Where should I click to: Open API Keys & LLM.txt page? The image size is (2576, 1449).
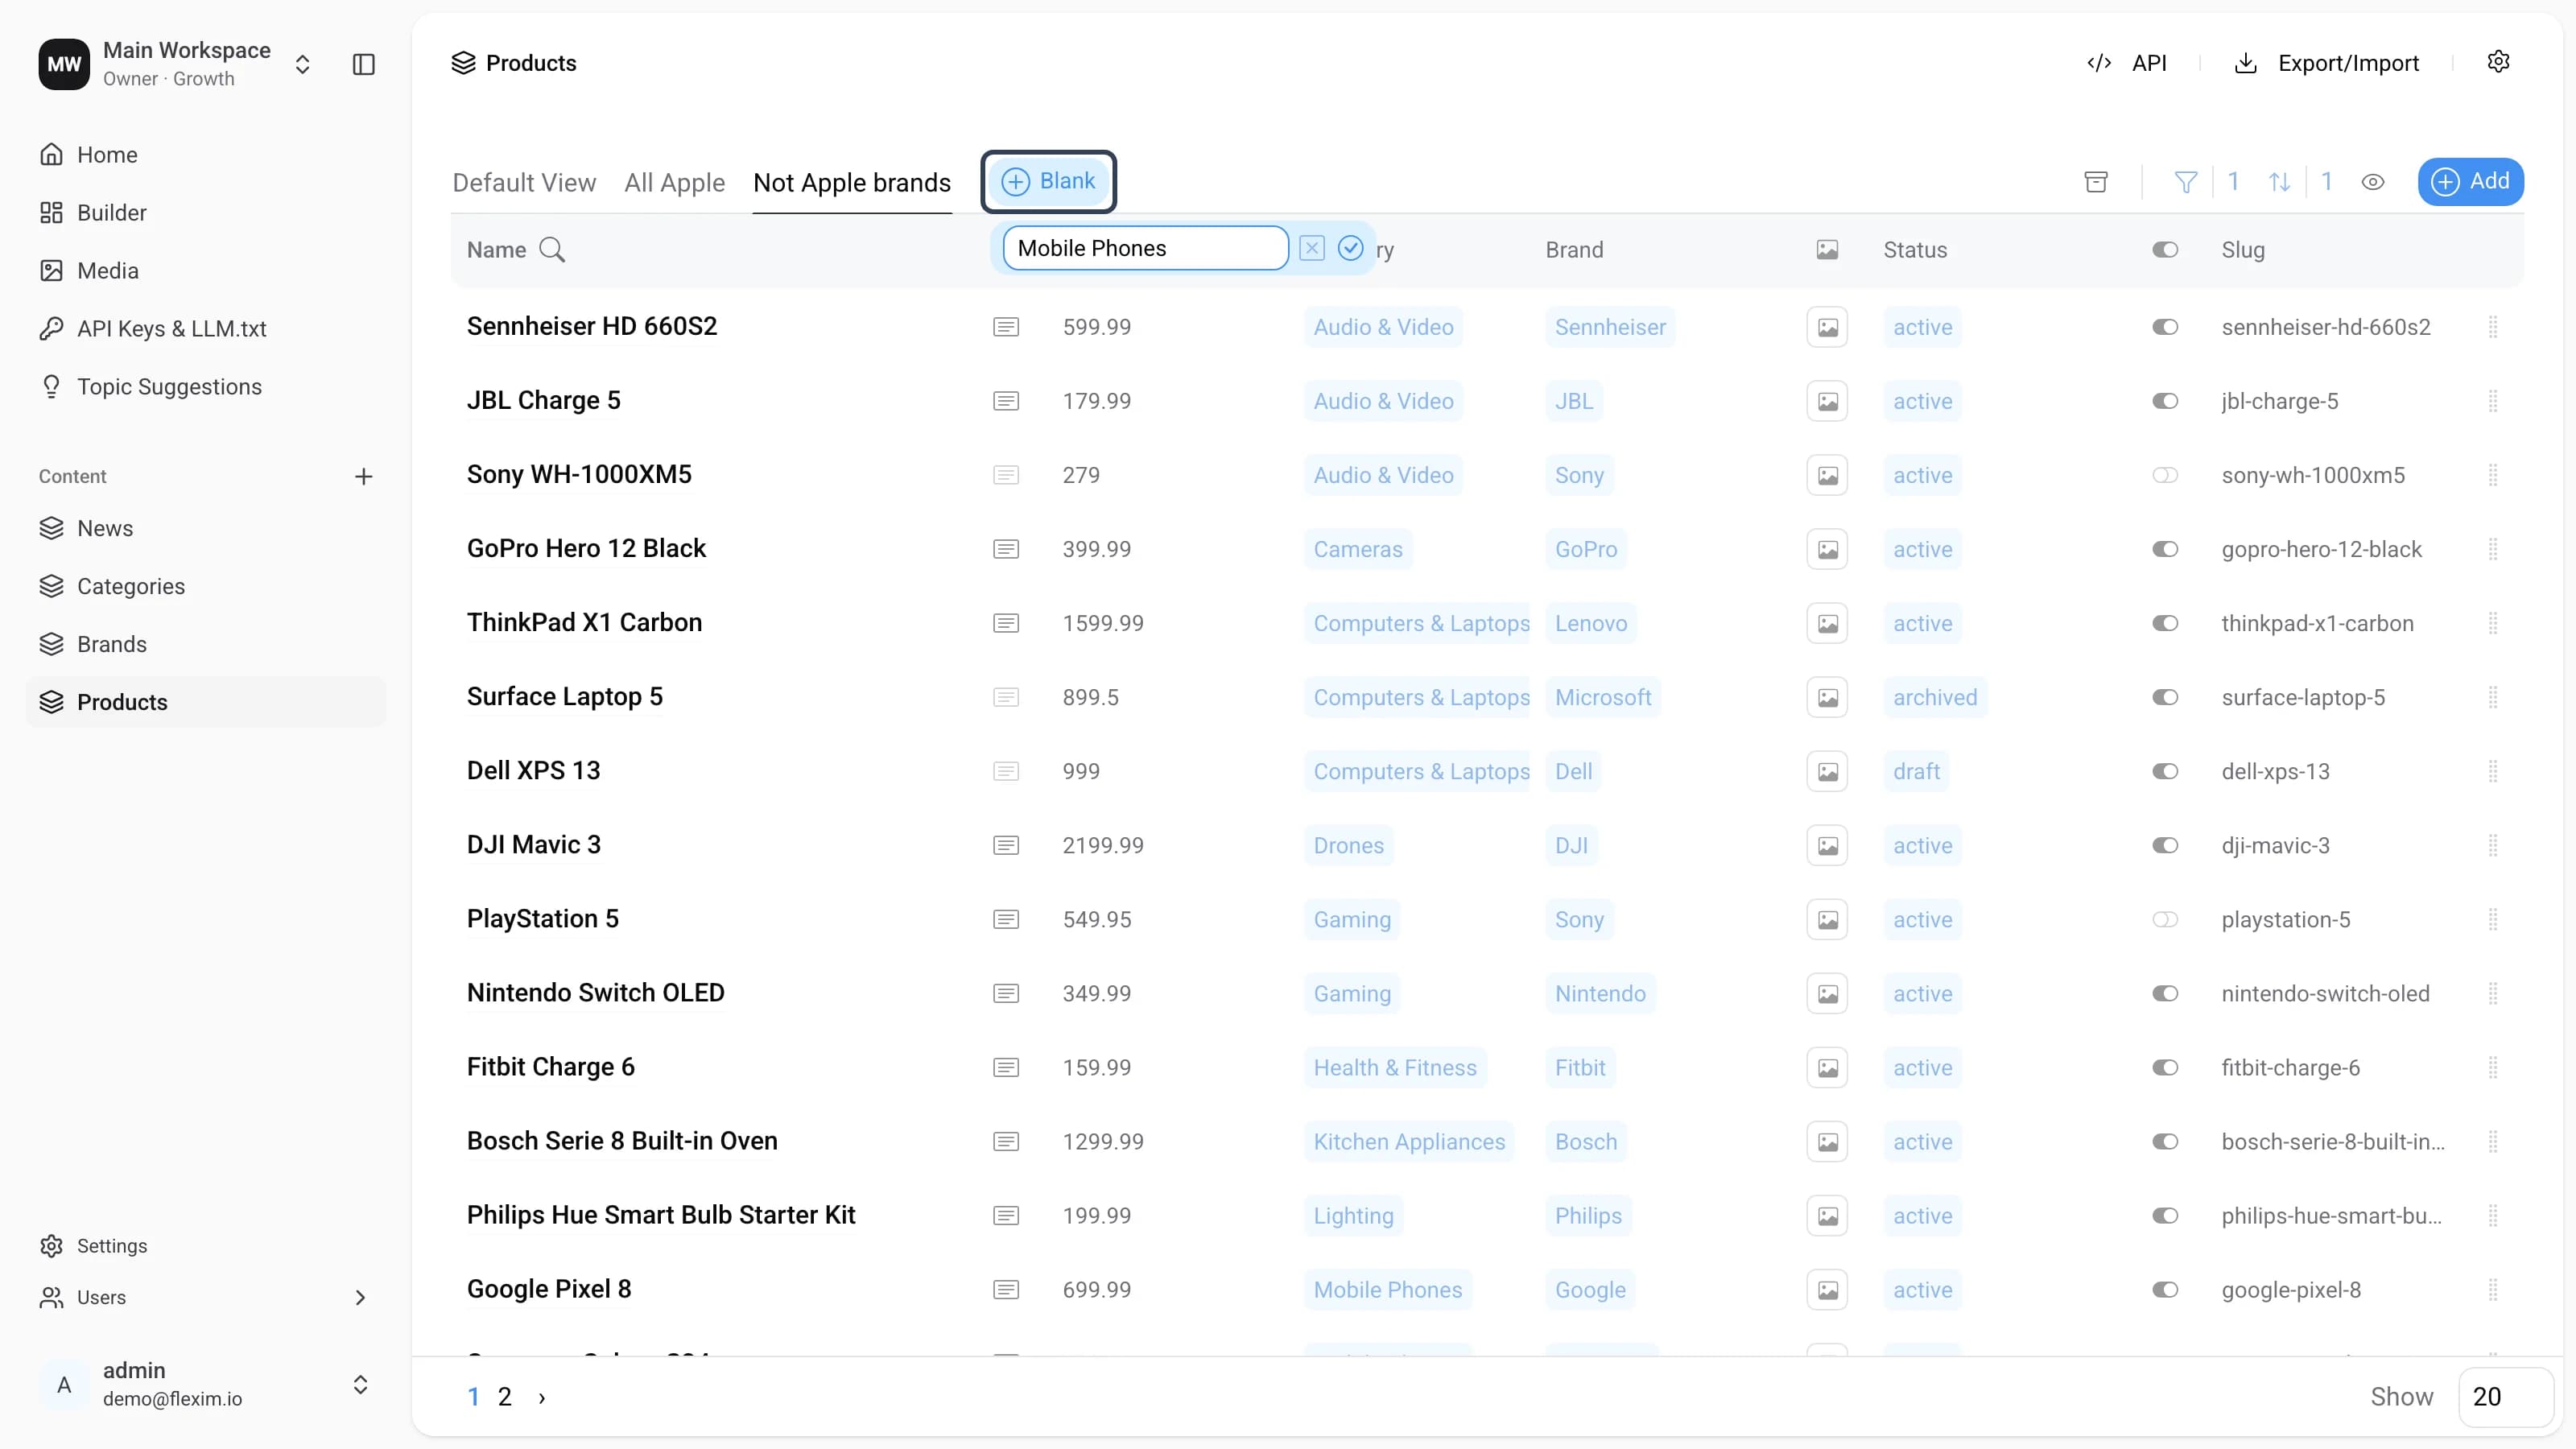tap(171, 329)
